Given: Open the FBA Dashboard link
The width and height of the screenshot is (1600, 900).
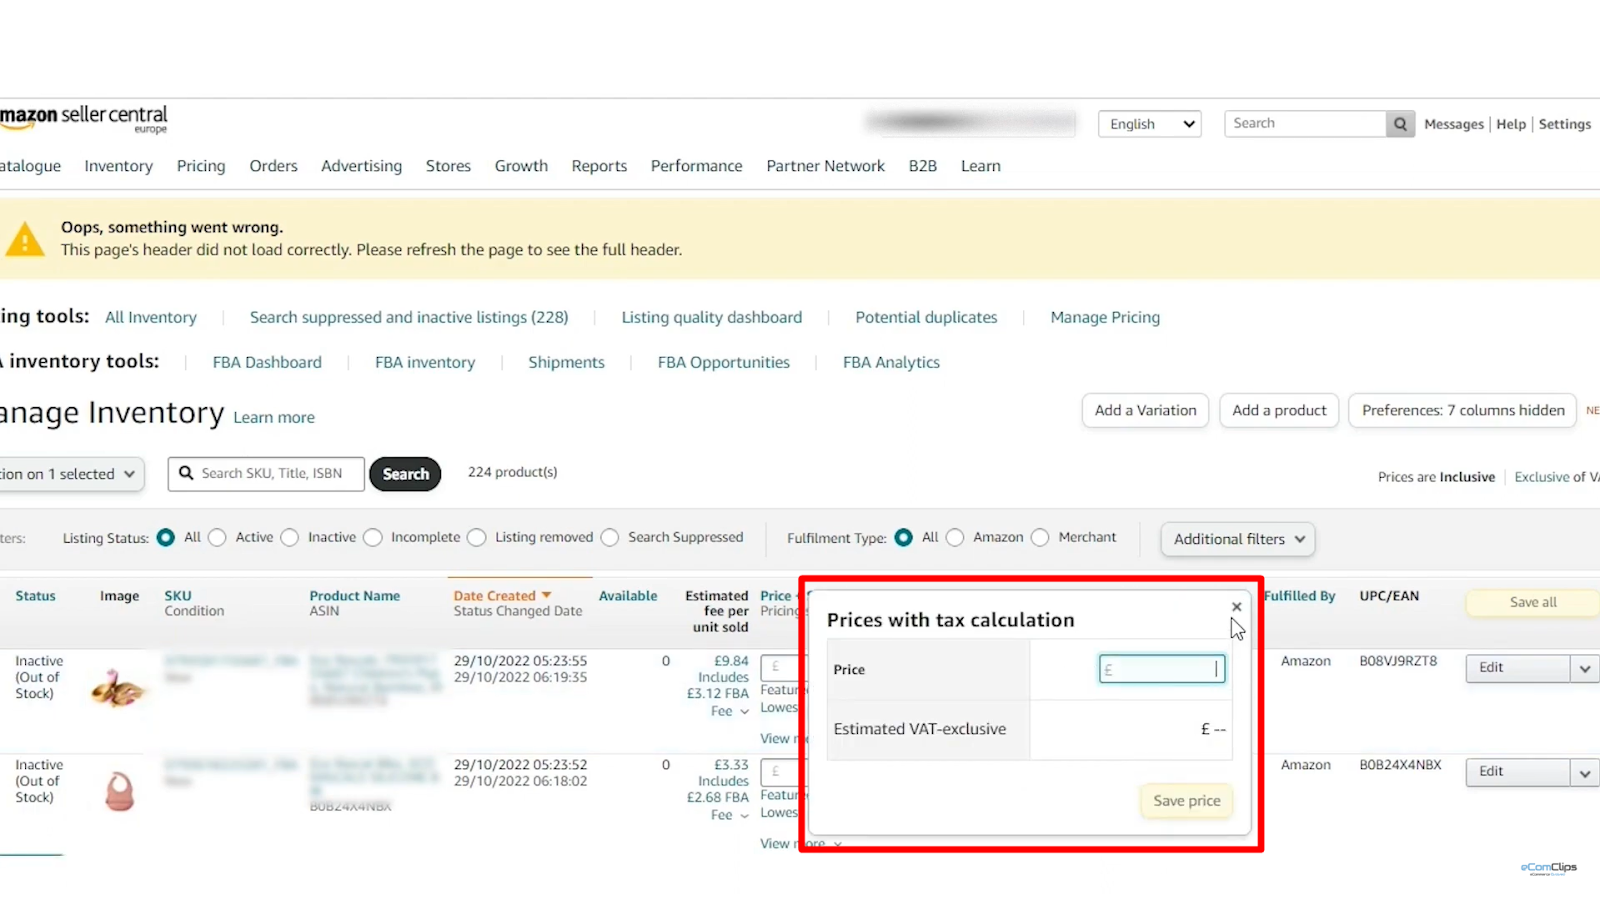Looking at the screenshot, I should 267,362.
